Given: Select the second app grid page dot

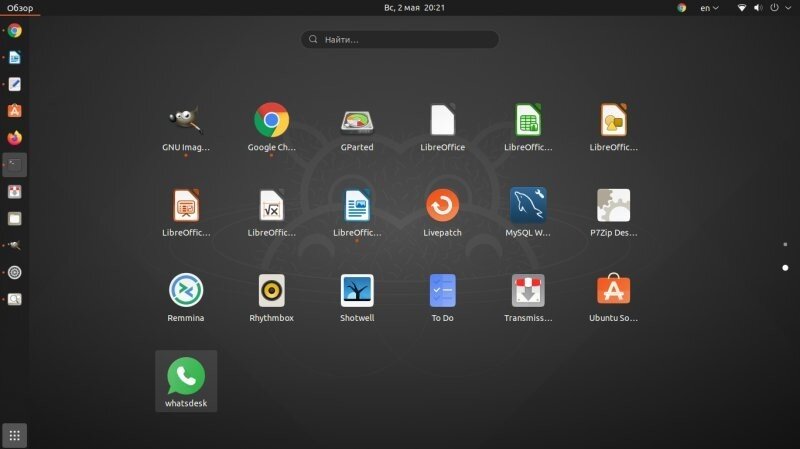Looking at the screenshot, I should pyautogui.click(x=785, y=268).
